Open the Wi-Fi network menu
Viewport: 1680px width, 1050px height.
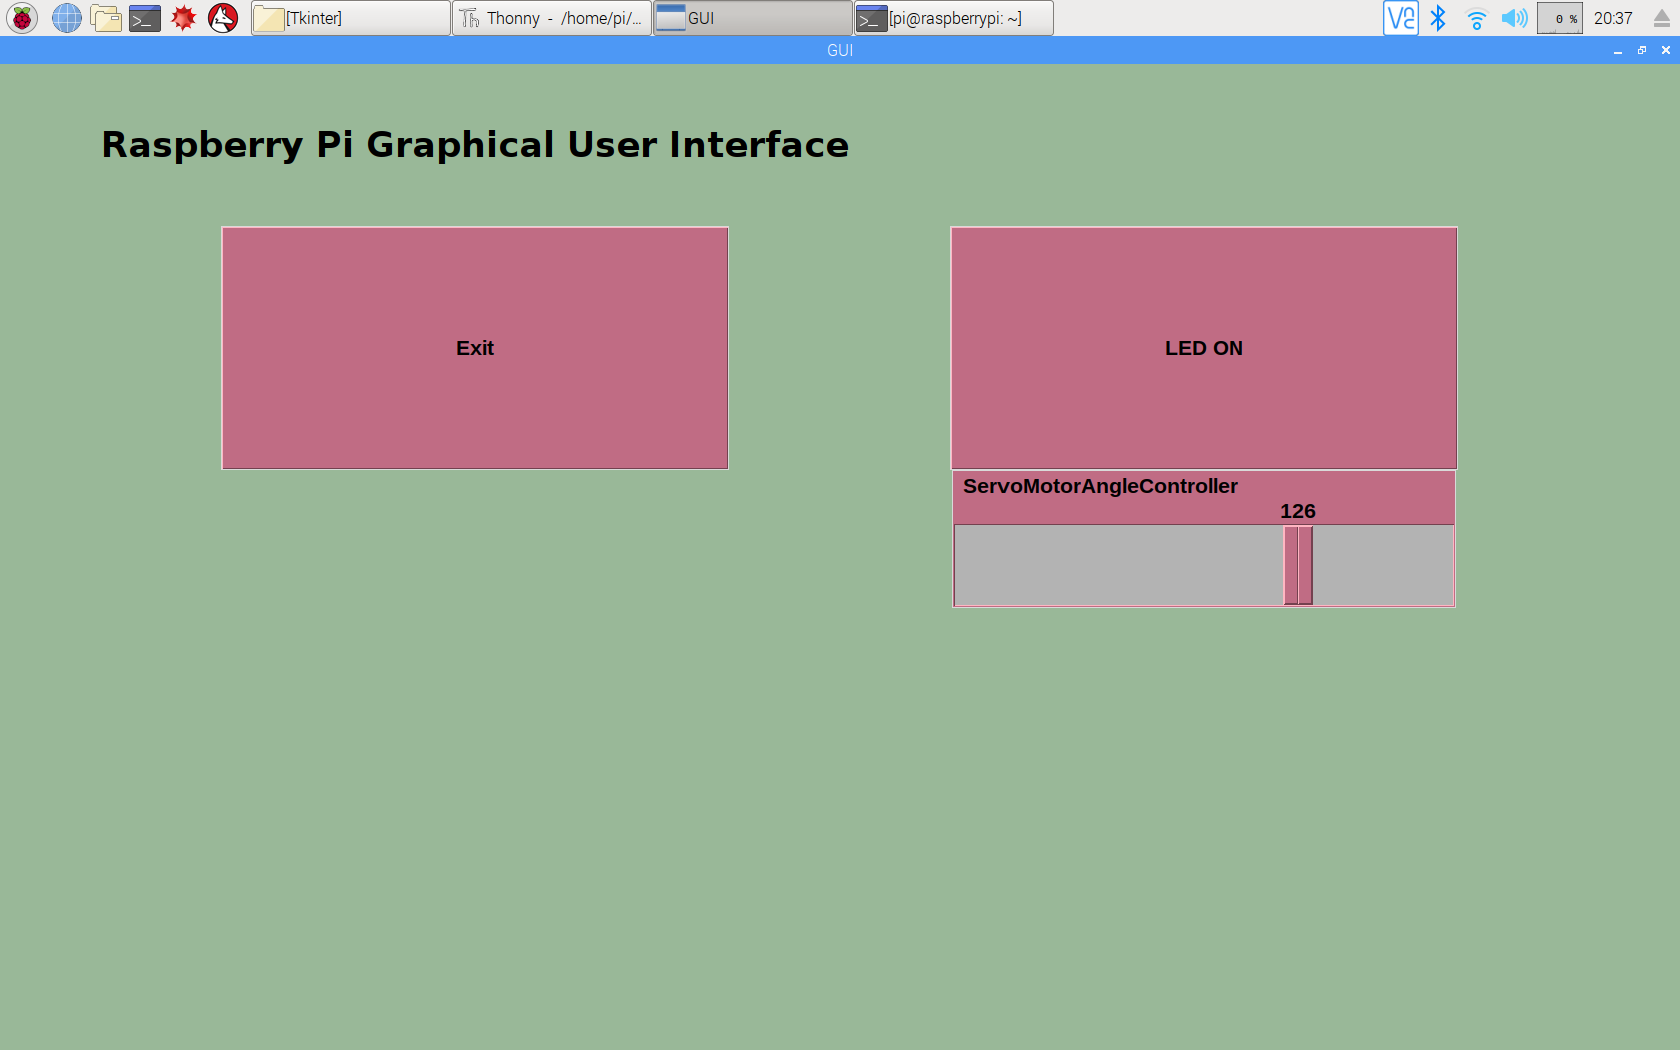[1476, 18]
